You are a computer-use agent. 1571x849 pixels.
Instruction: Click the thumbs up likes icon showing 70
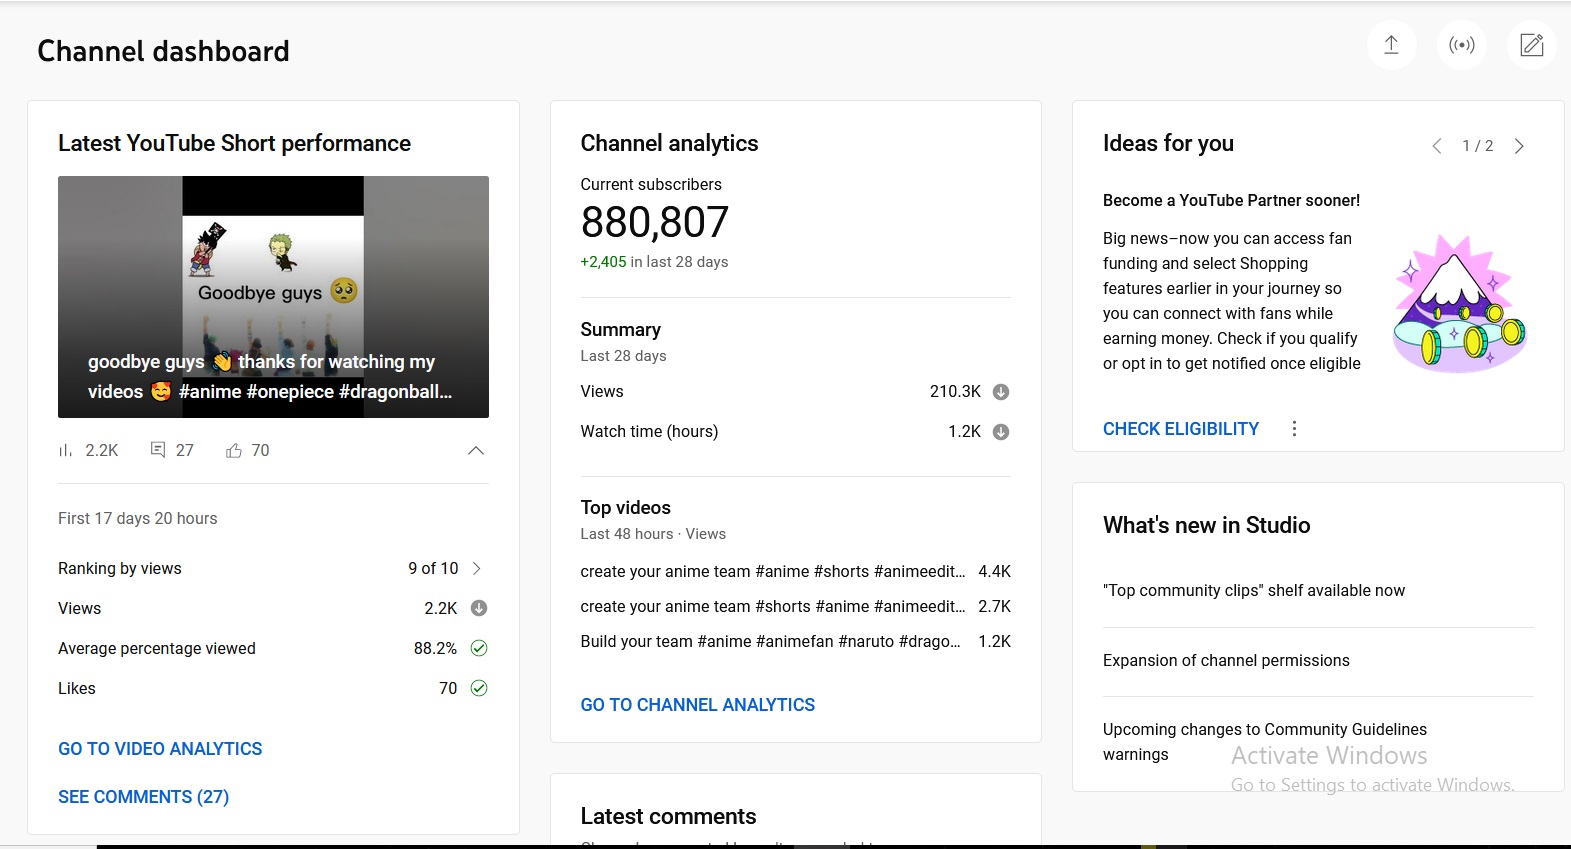[x=234, y=451]
